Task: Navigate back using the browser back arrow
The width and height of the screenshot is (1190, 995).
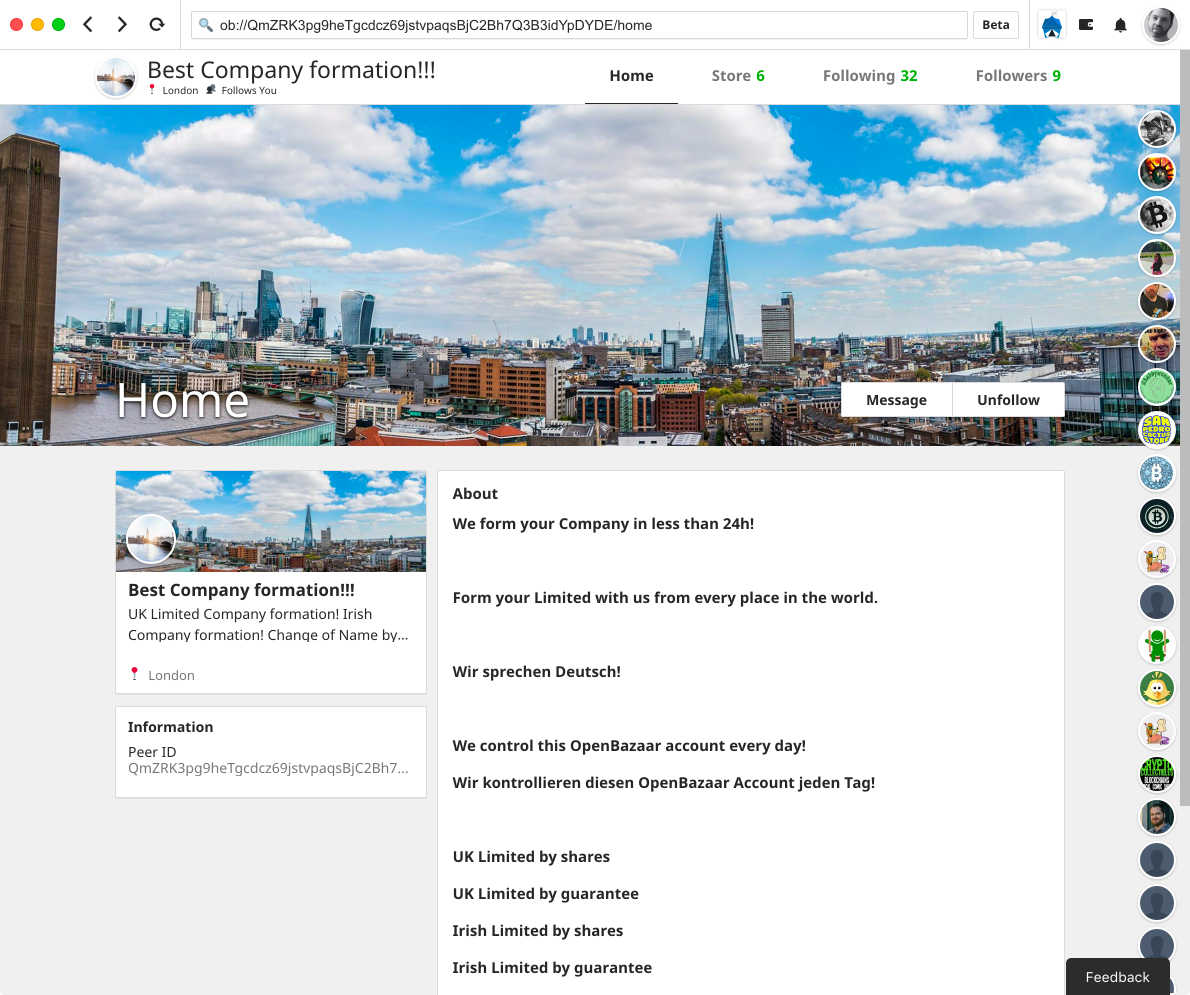Action: [87, 25]
